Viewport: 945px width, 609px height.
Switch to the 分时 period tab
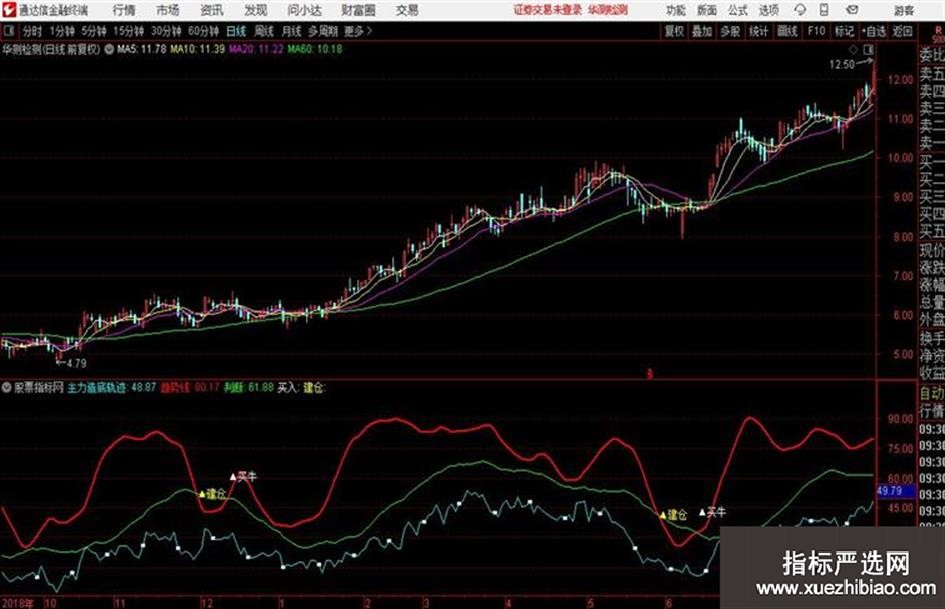pos(32,31)
